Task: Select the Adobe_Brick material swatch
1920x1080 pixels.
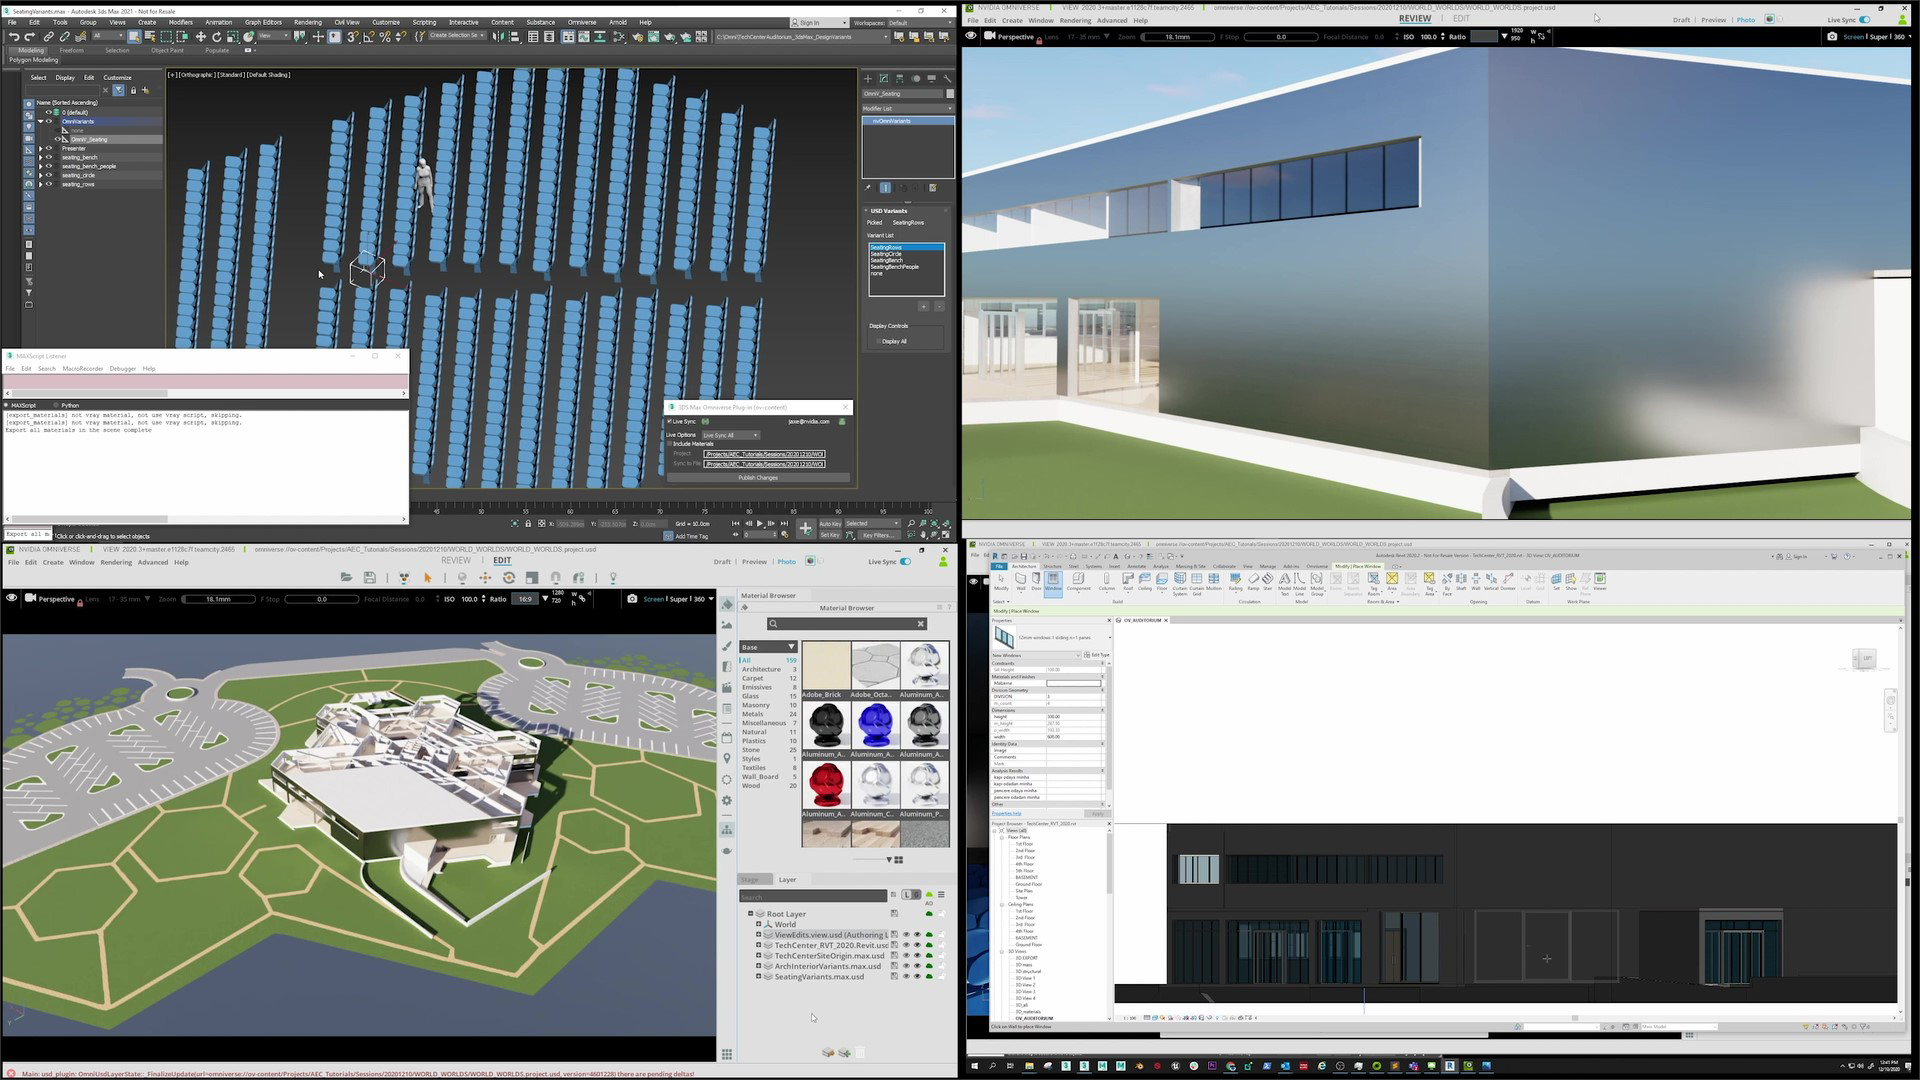Action: (826, 665)
